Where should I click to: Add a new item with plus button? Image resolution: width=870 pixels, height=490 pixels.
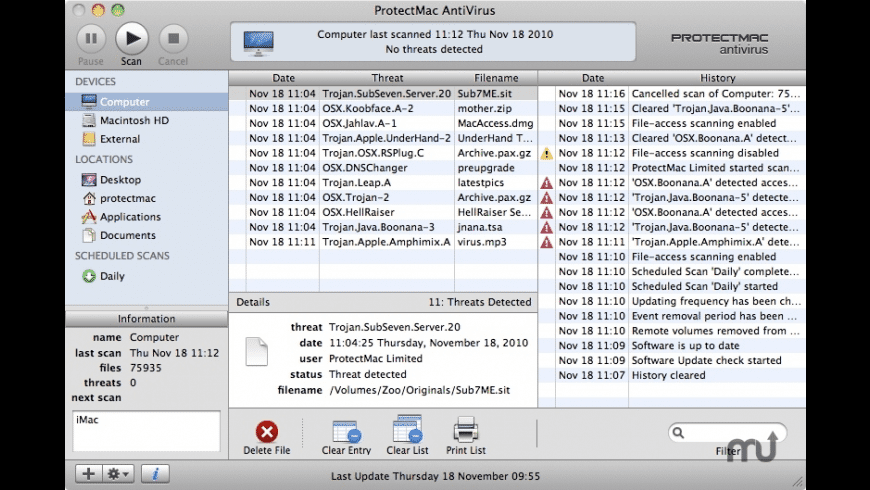click(89, 473)
